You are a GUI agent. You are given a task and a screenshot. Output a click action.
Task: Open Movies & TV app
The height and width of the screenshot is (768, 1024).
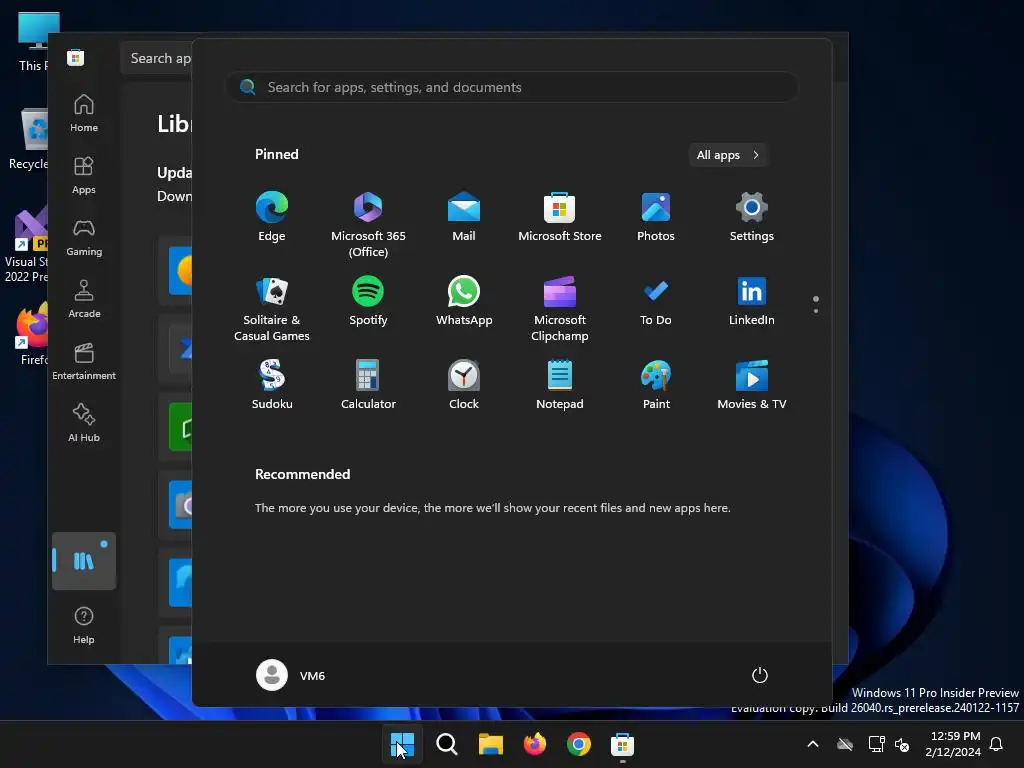pos(752,385)
